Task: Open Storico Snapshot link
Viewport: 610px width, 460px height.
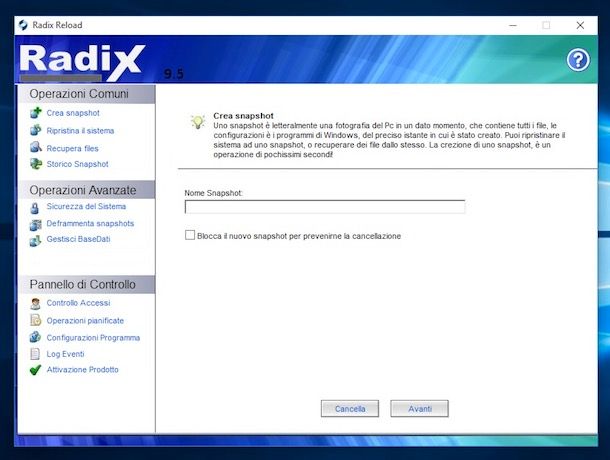Action: click(x=77, y=164)
